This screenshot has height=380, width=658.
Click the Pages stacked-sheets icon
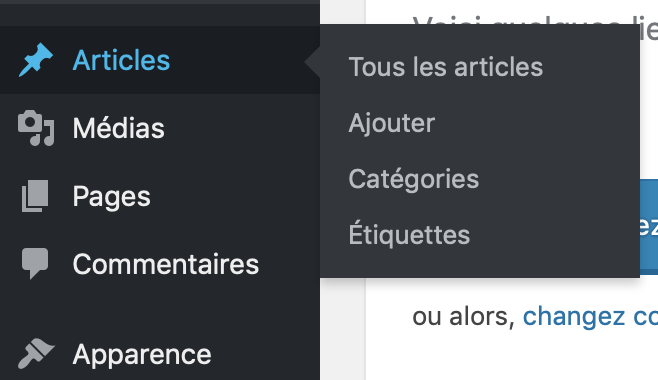(x=35, y=196)
